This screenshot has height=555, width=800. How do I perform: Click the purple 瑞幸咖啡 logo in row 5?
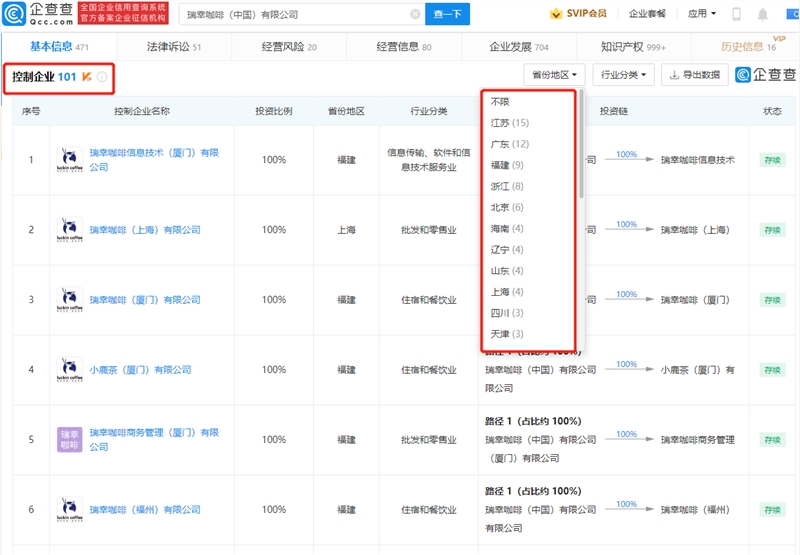(70, 440)
